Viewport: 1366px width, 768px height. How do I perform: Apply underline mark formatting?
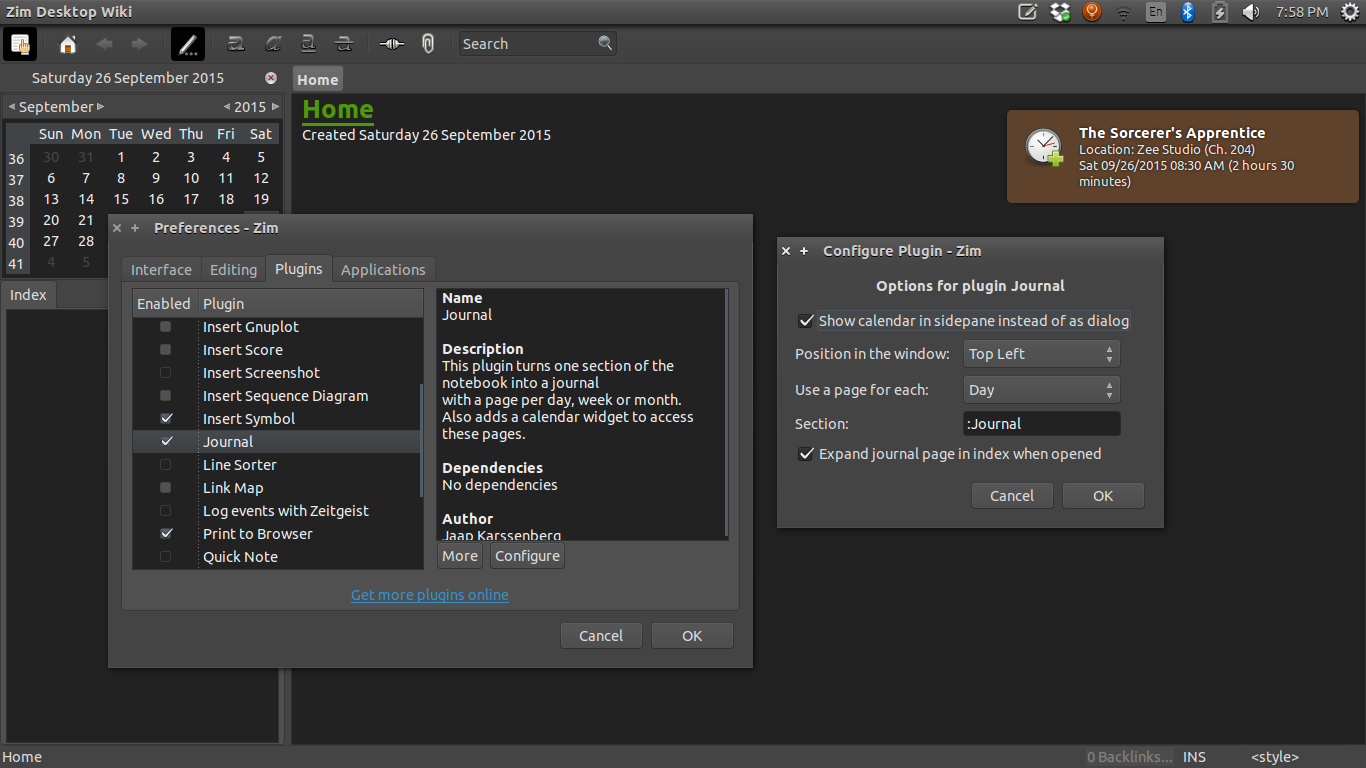pos(309,44)
